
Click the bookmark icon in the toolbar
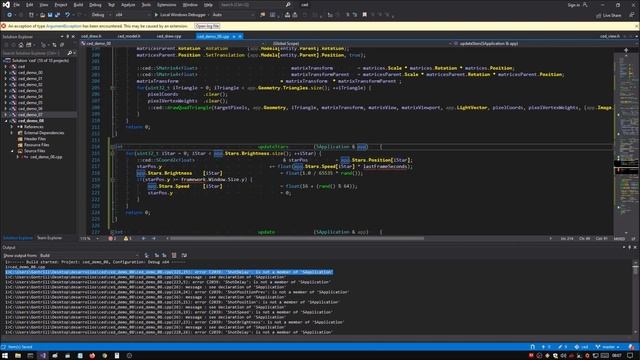[364, 15]
